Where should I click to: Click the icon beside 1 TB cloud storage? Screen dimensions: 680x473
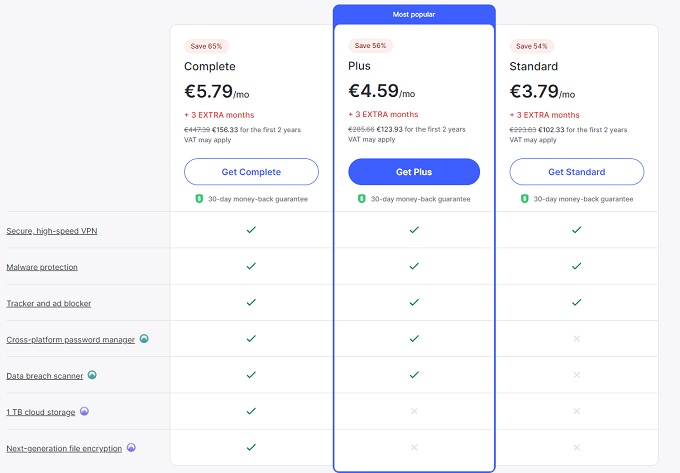tap(84, 411)
